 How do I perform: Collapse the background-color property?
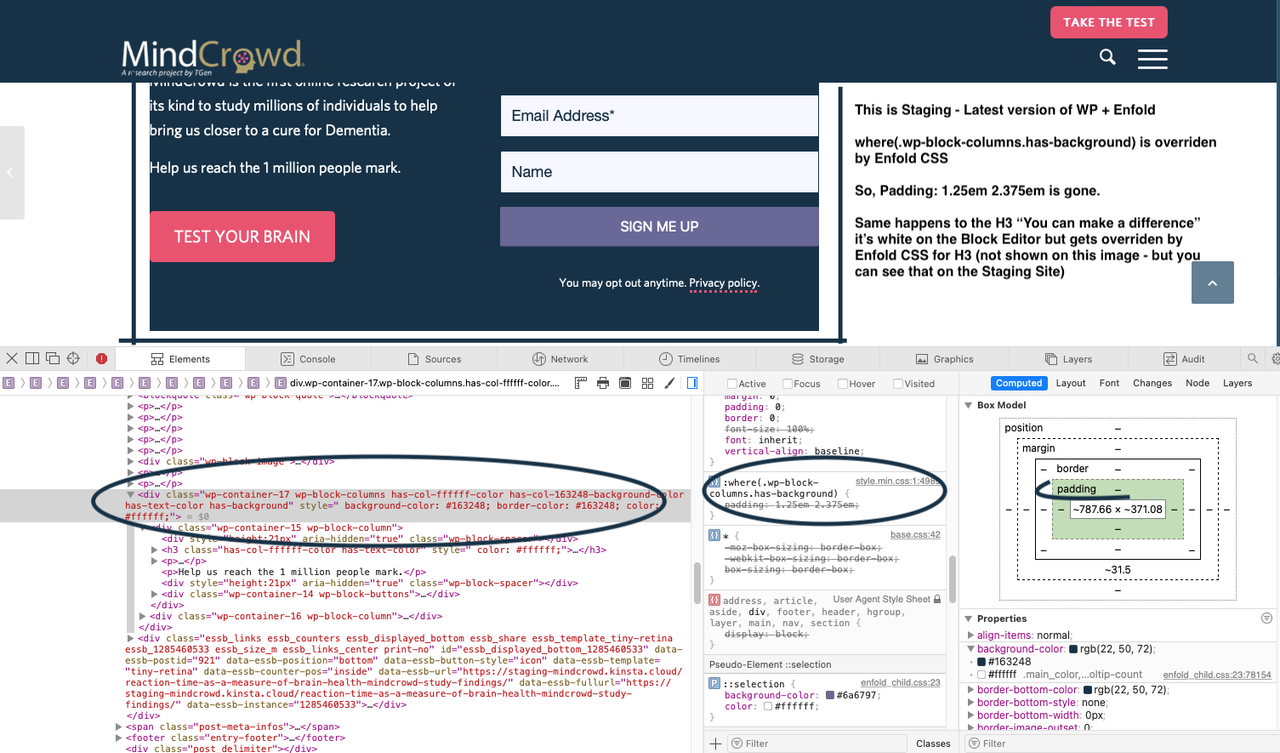pos(971,649)
